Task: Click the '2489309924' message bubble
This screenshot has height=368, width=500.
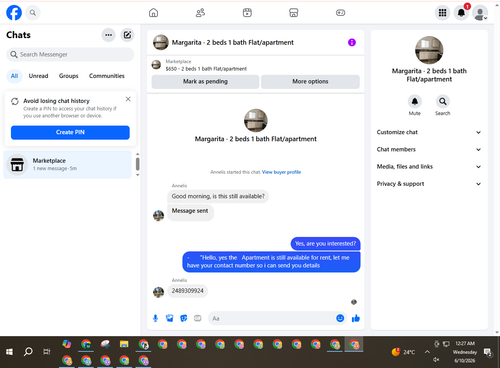Action: tap(188, 291)
